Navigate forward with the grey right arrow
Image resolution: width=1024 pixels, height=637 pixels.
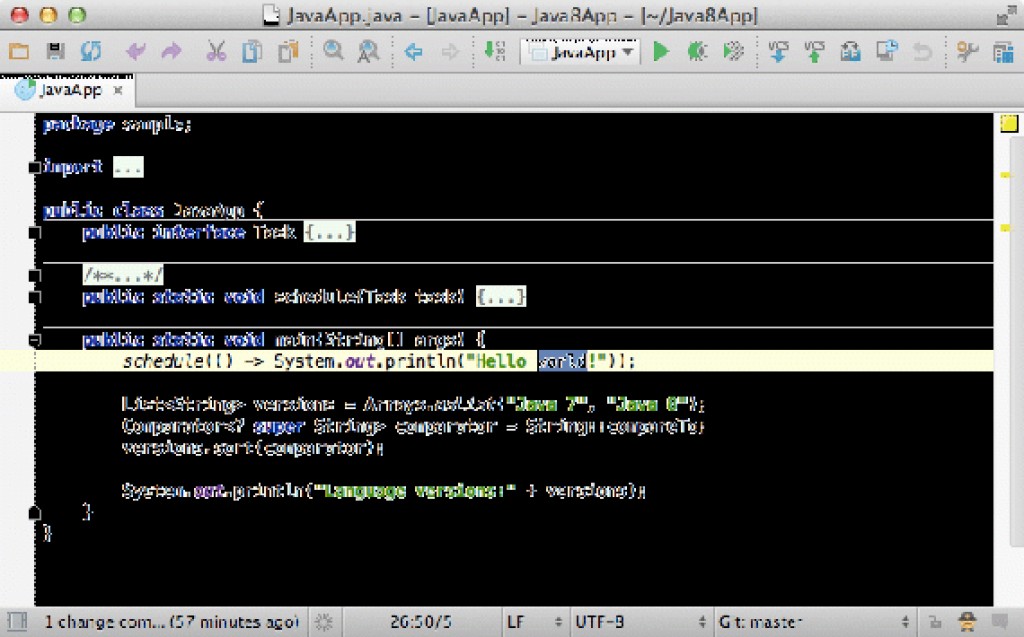pyautogui.click(x=450, y=51)
